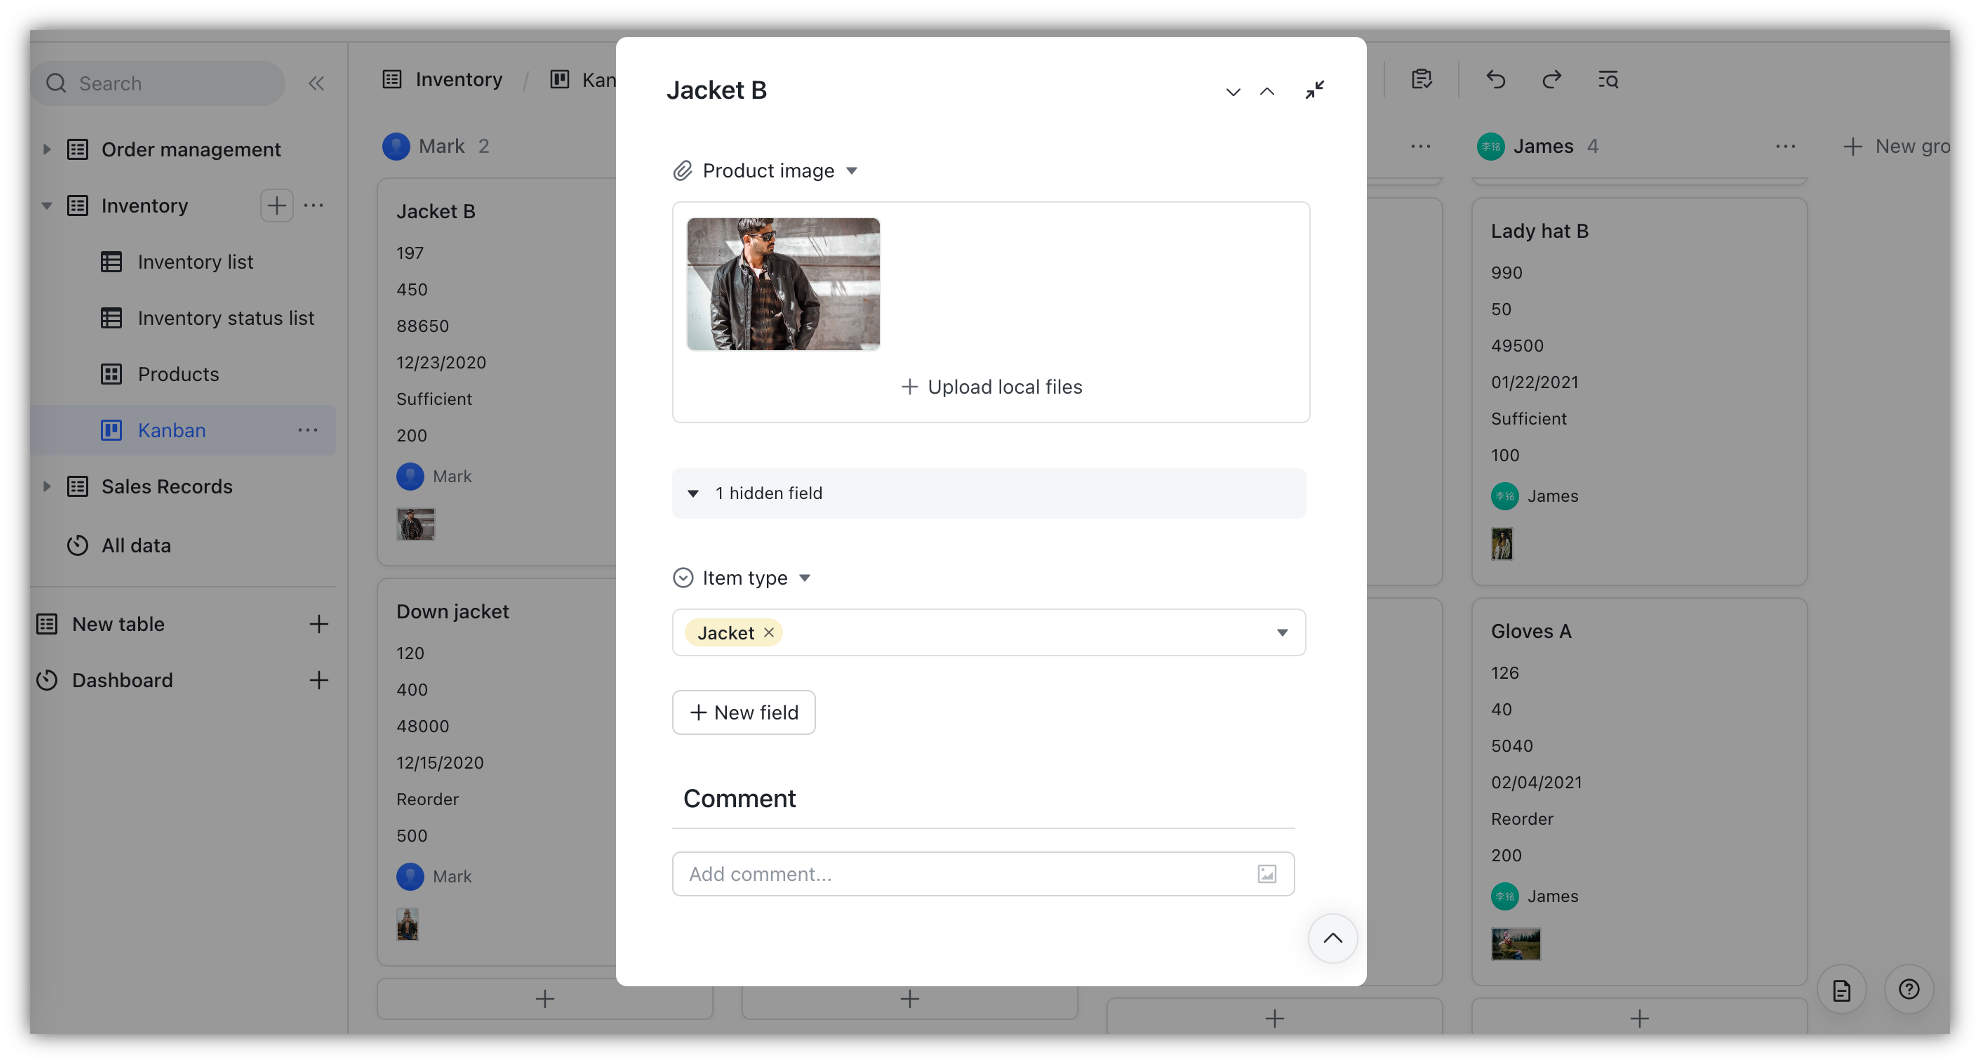The image size is (1980, 1064).
Task: Click the Product image attachment paperclip icon
Action: click(x=683, y=170)
